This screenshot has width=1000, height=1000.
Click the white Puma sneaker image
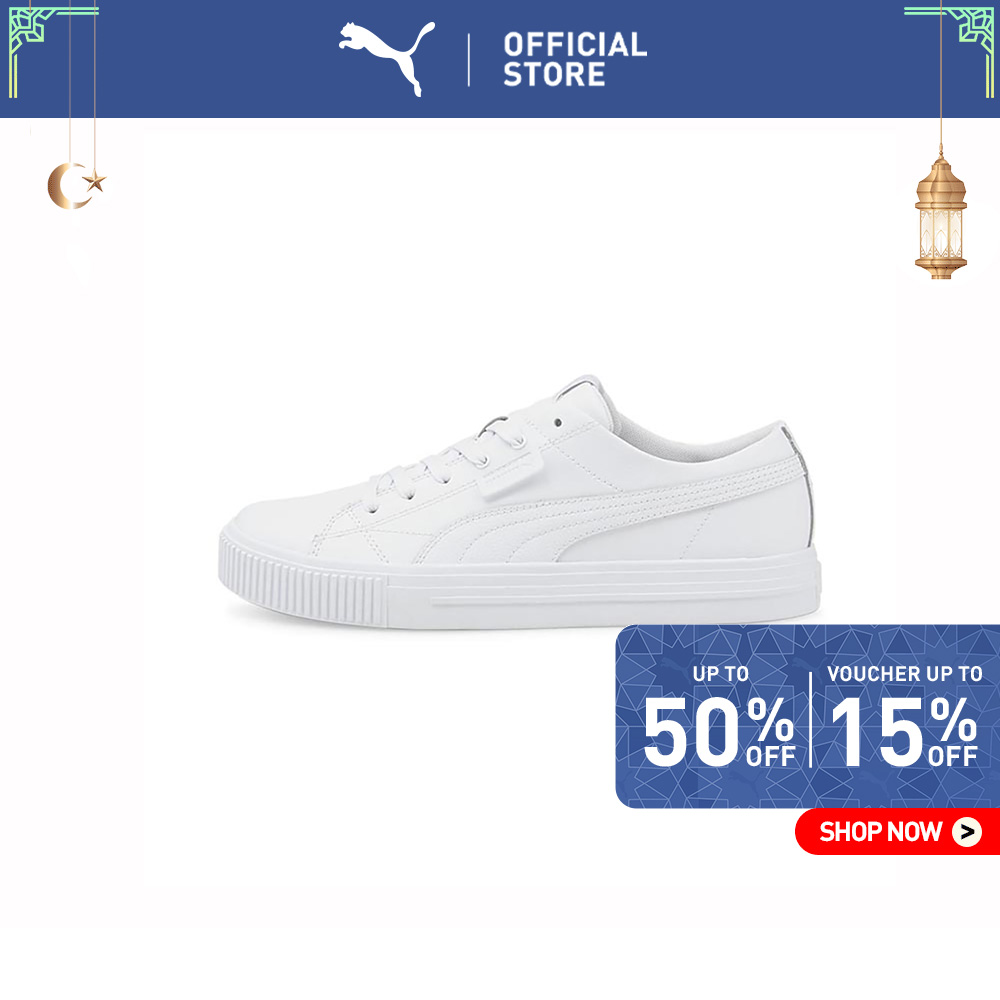(x=520, y=502)
